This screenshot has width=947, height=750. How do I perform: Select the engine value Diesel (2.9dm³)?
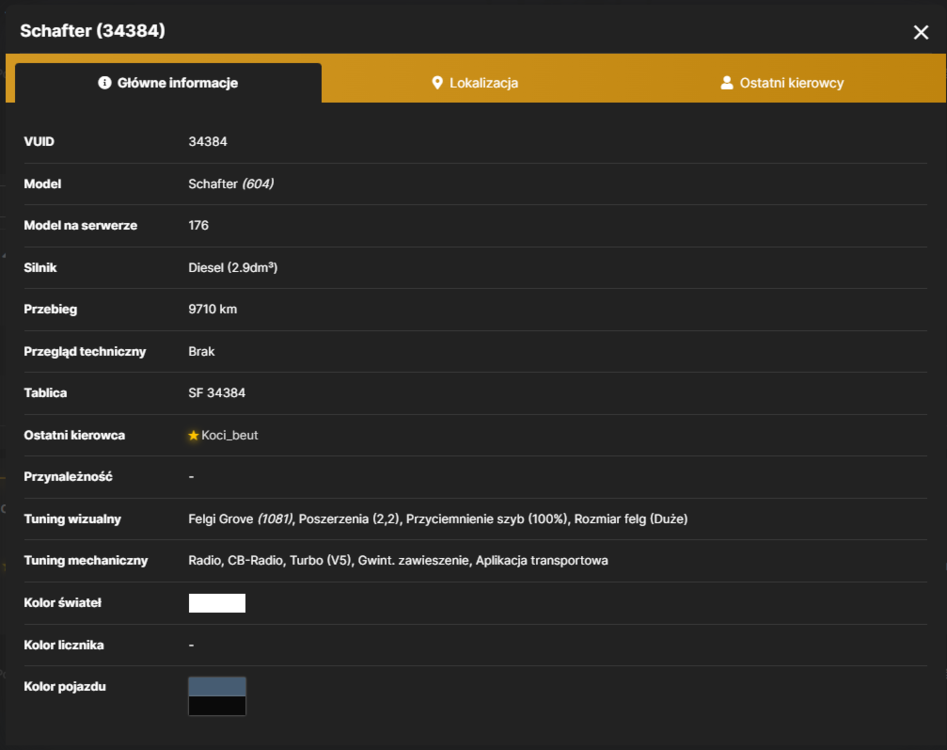click(233, 268)
